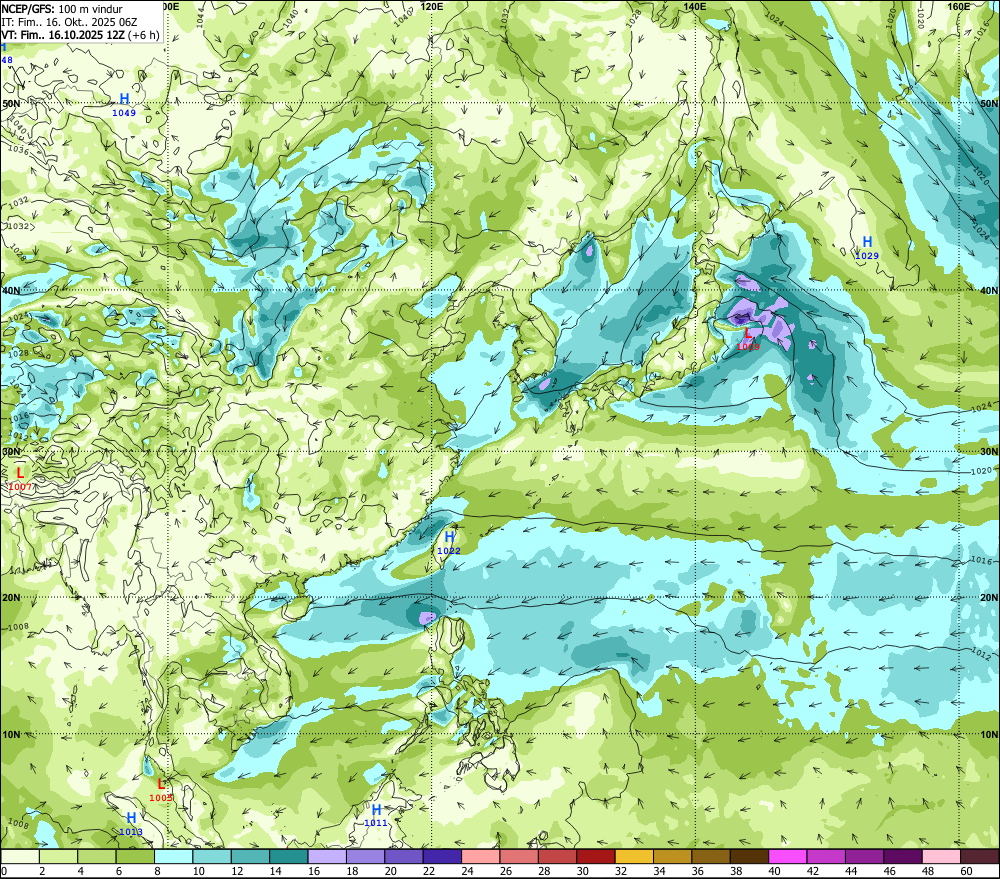Select the dark maroon swatch after 60

pyautogui.click(x=980, y=856)
